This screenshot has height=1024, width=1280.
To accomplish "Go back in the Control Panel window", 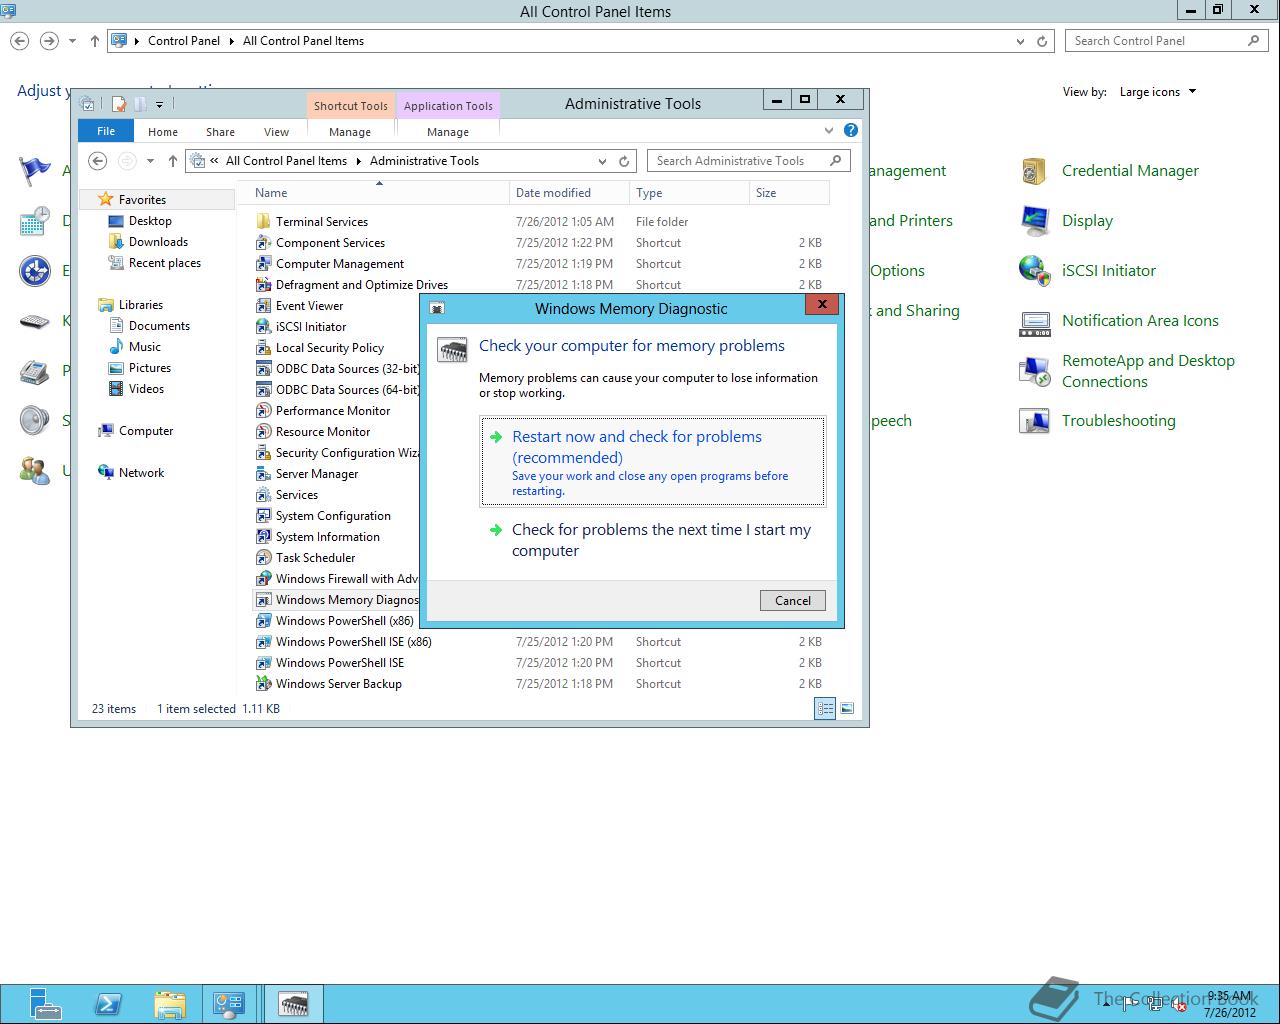I will [20, 41].
